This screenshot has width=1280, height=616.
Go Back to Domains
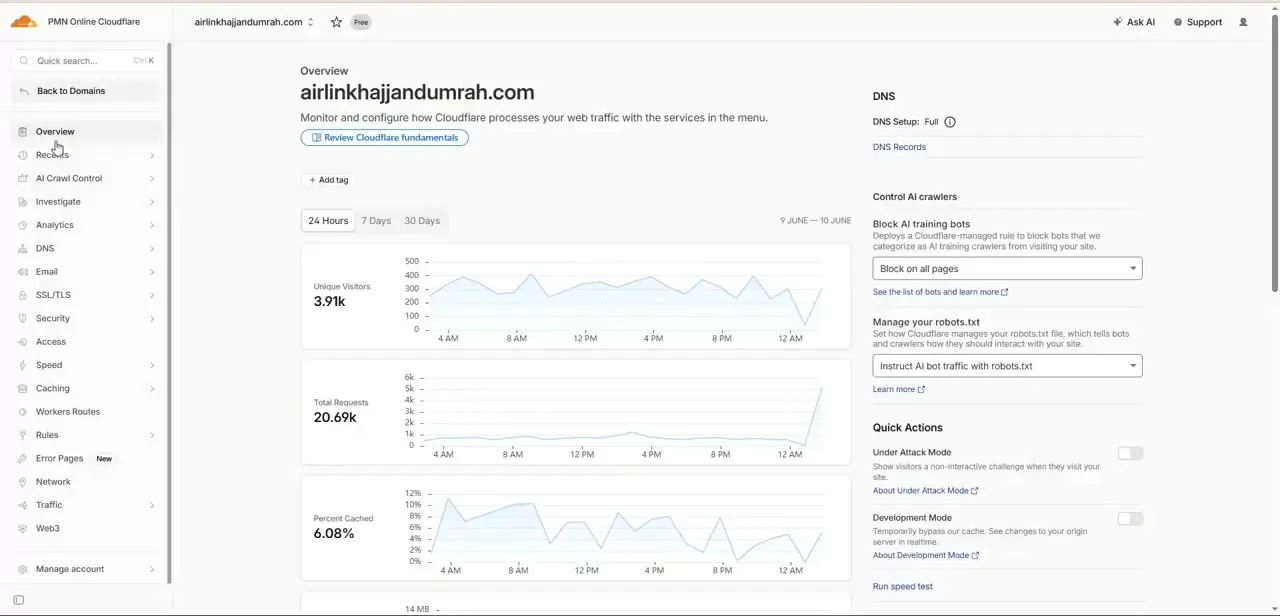(87, 91)
